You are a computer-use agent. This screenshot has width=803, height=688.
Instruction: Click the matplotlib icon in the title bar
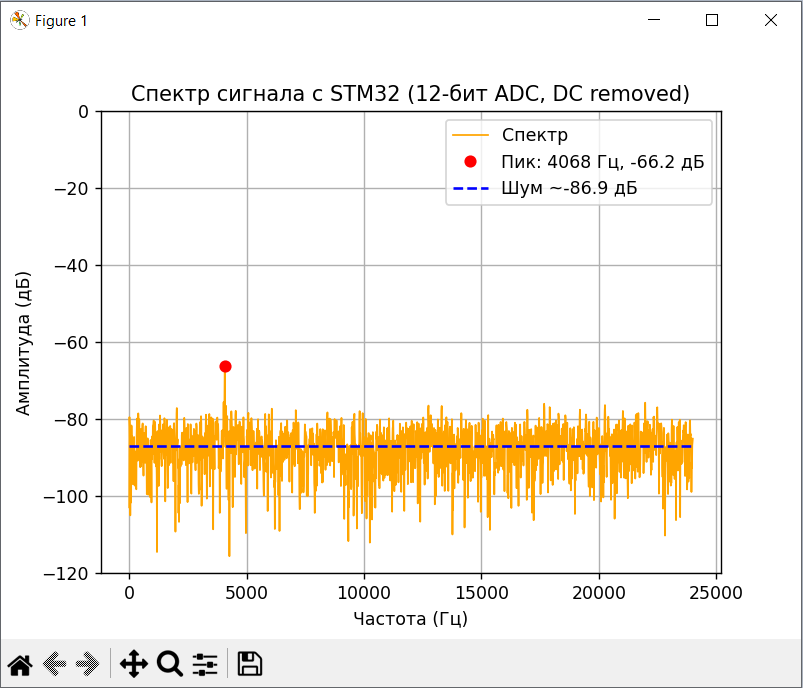click(19, 20)
